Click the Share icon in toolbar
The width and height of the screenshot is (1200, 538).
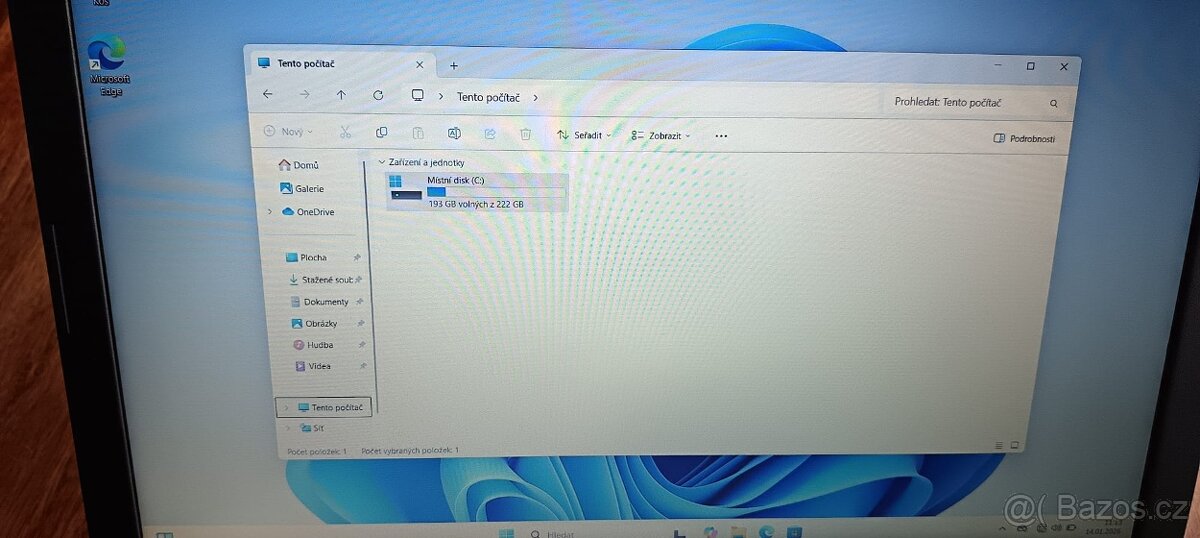click(x=490, y=133)
